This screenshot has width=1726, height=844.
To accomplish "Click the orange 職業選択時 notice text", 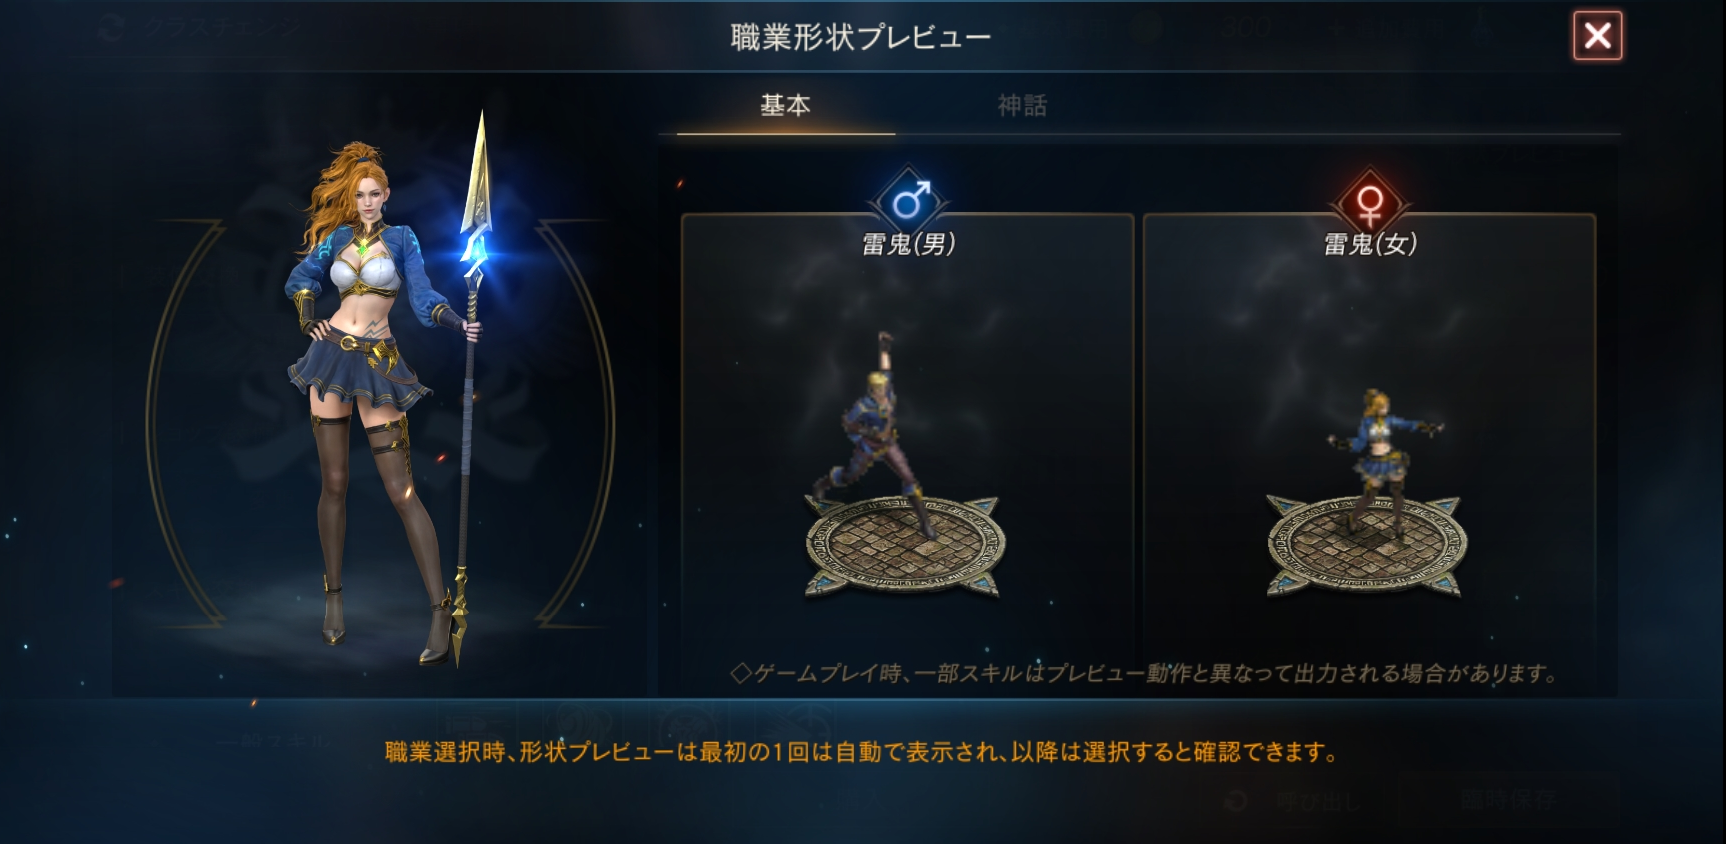I will tap(861, 752).
